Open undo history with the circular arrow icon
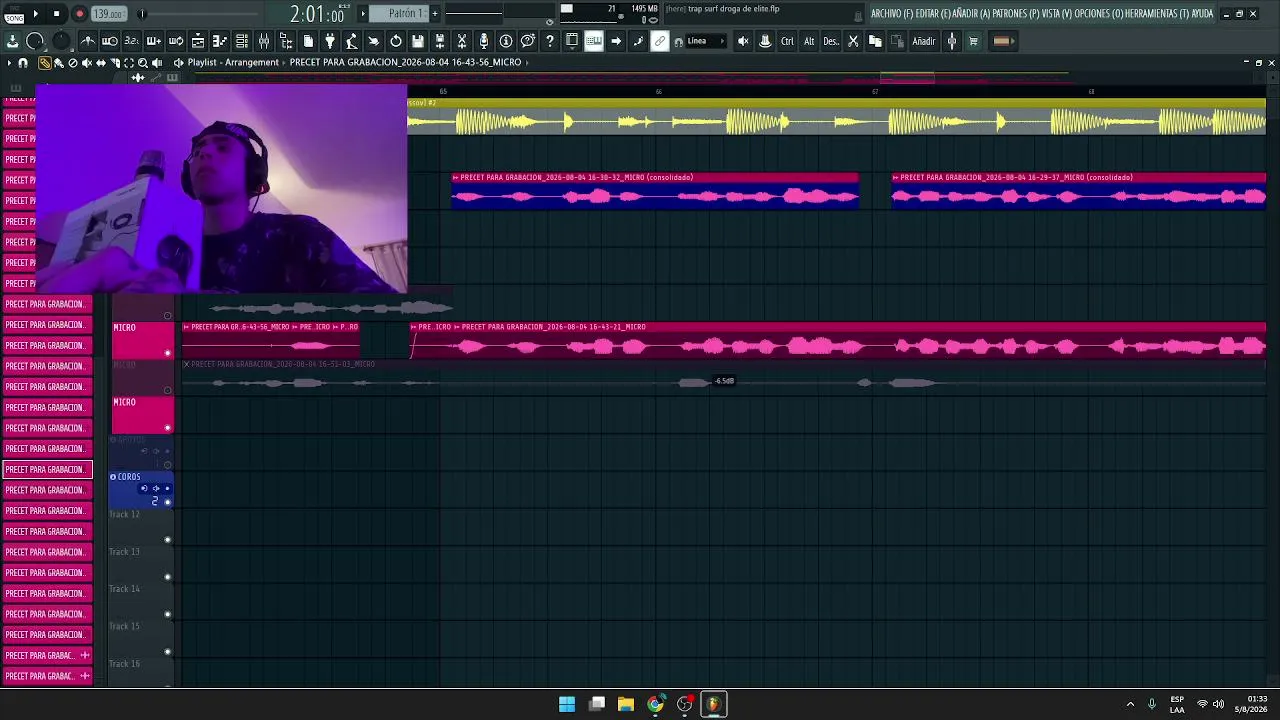This screenshot has height=720, width=1280. click(396, 41)
